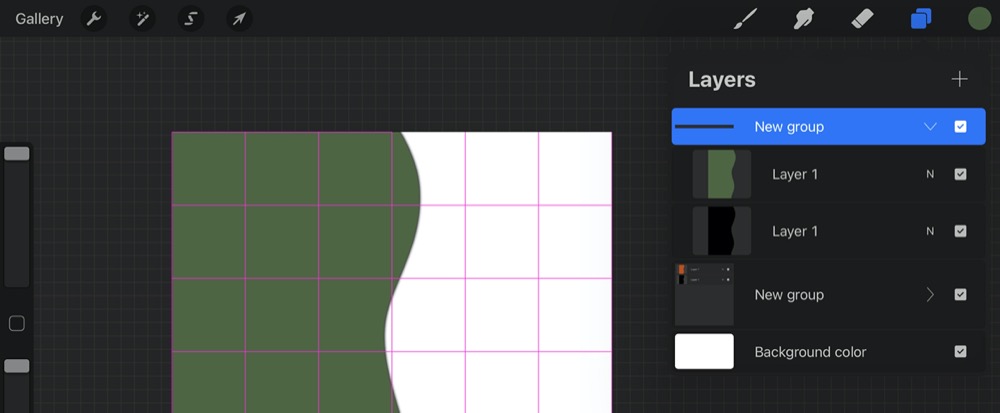
Task: Hide the green Layer 1
Action: (960, 174)
